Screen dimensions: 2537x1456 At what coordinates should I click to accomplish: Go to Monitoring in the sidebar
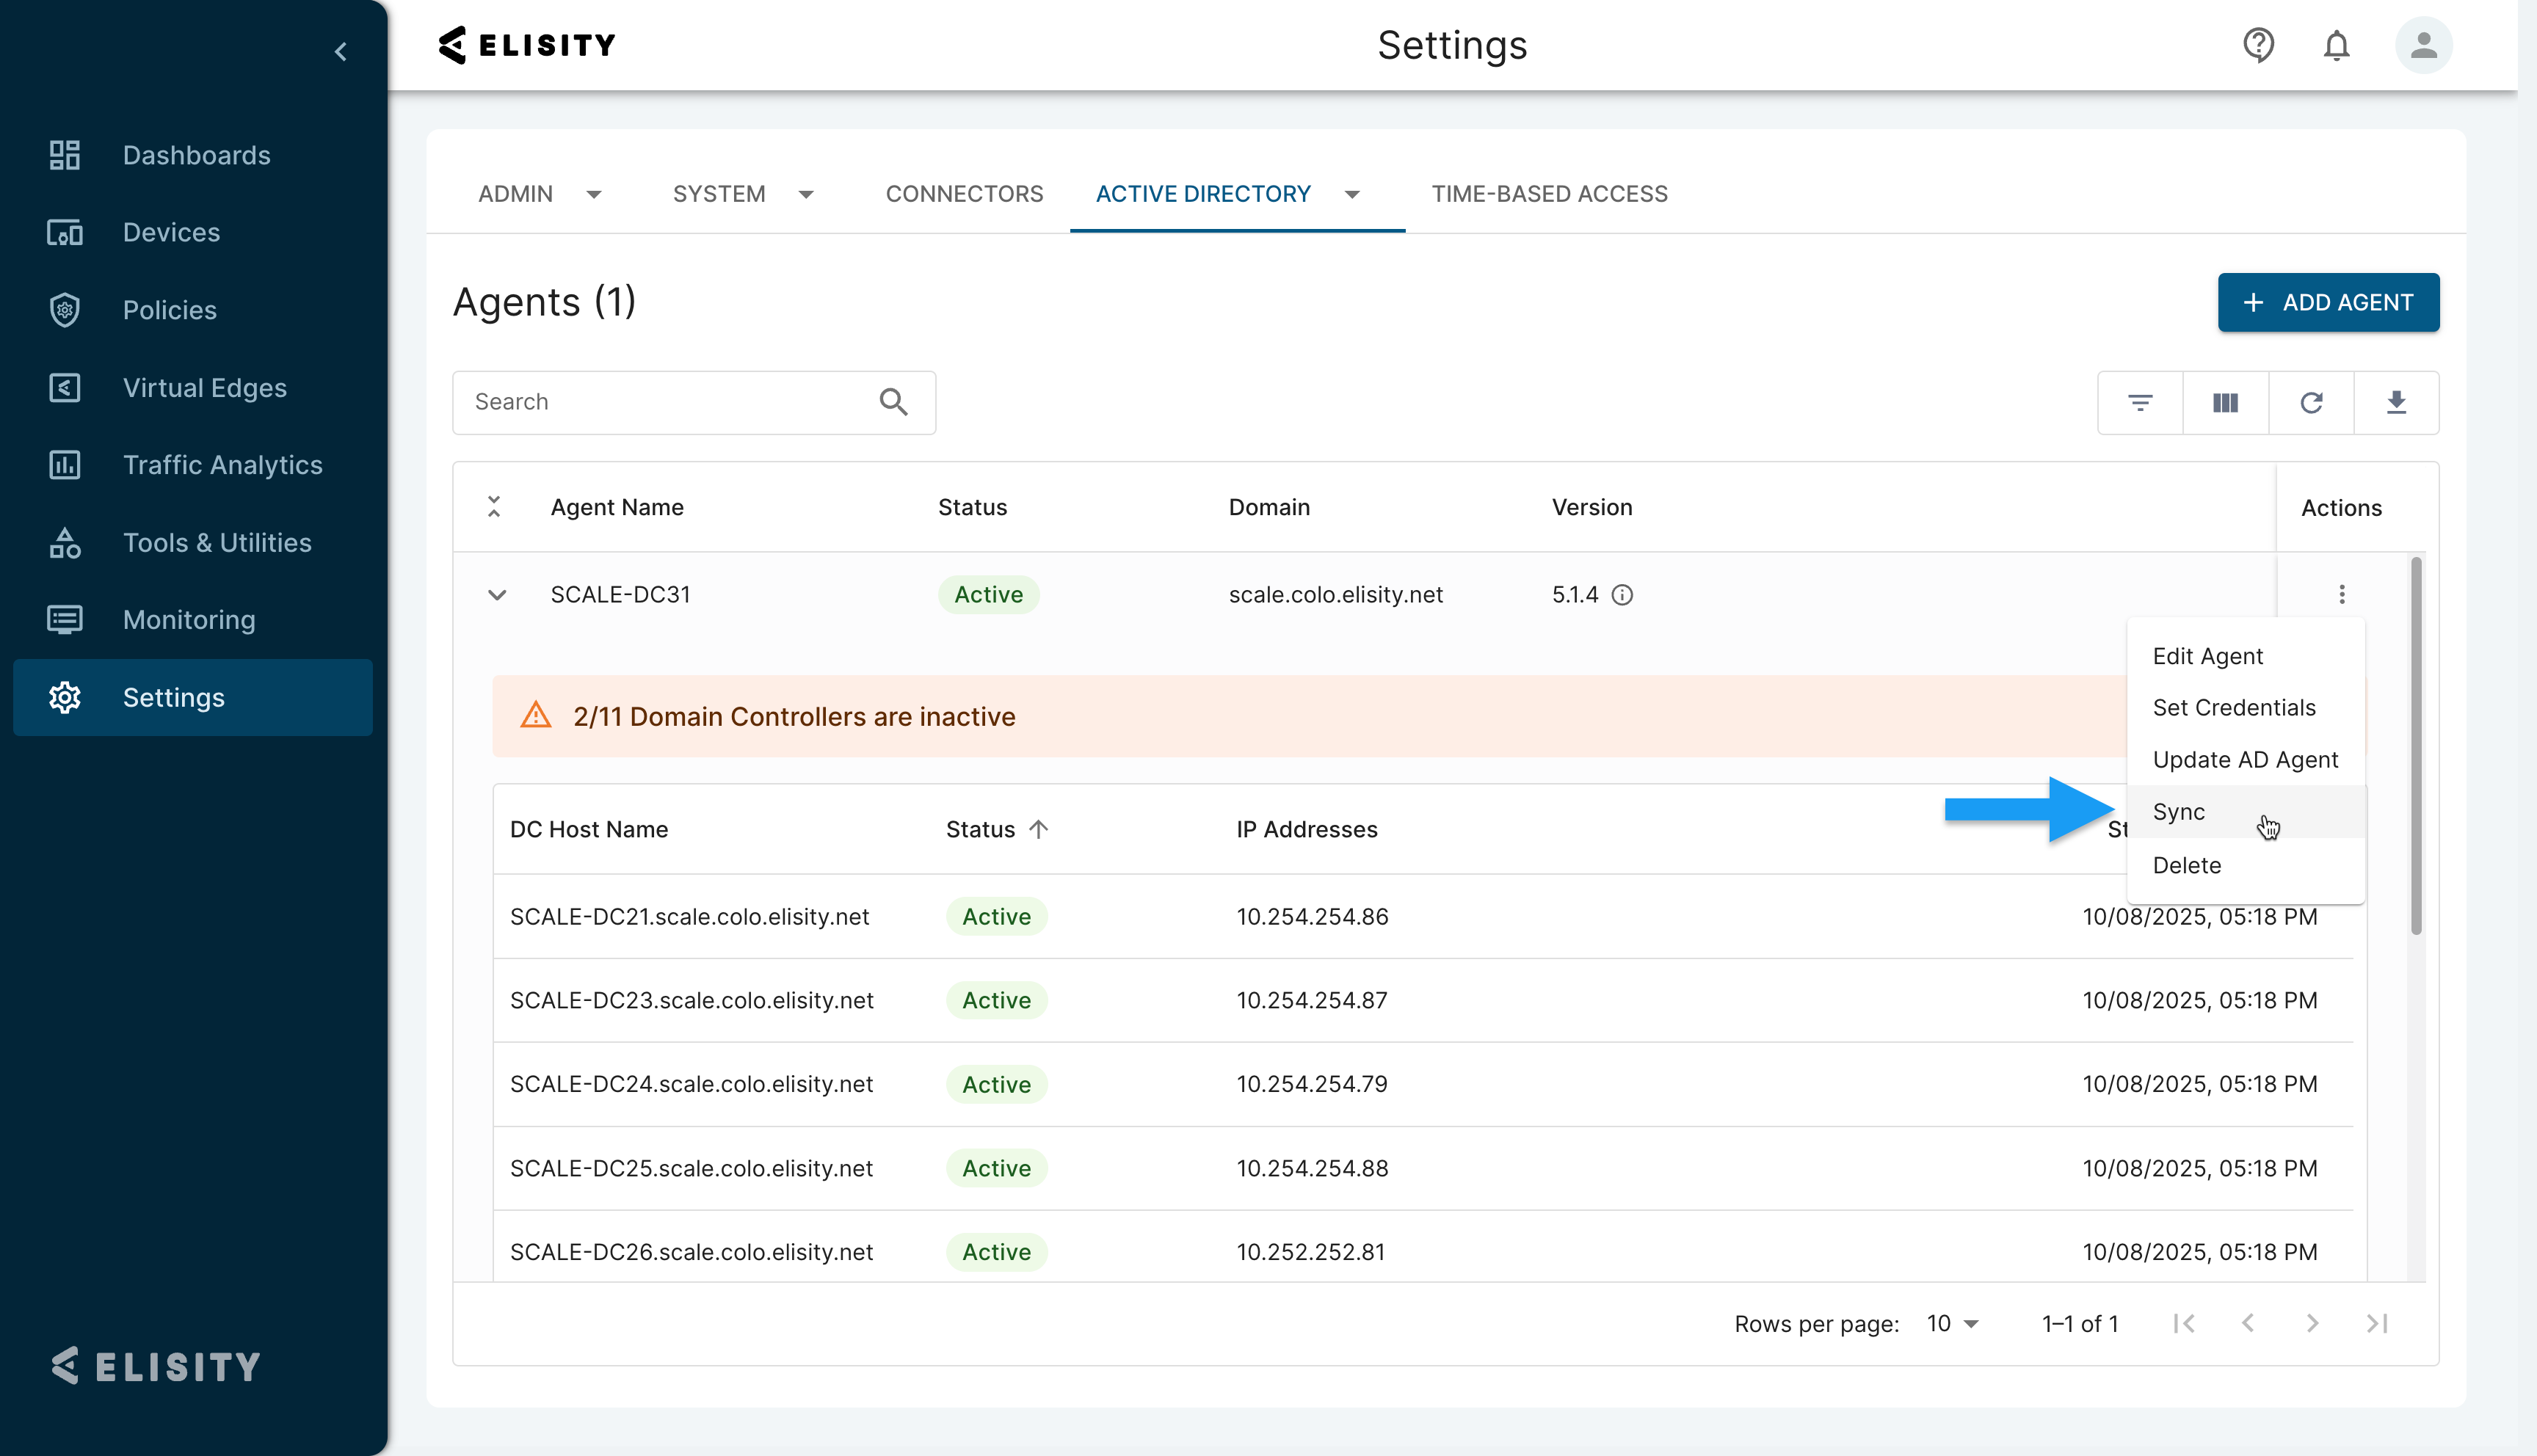click(189, 620)
